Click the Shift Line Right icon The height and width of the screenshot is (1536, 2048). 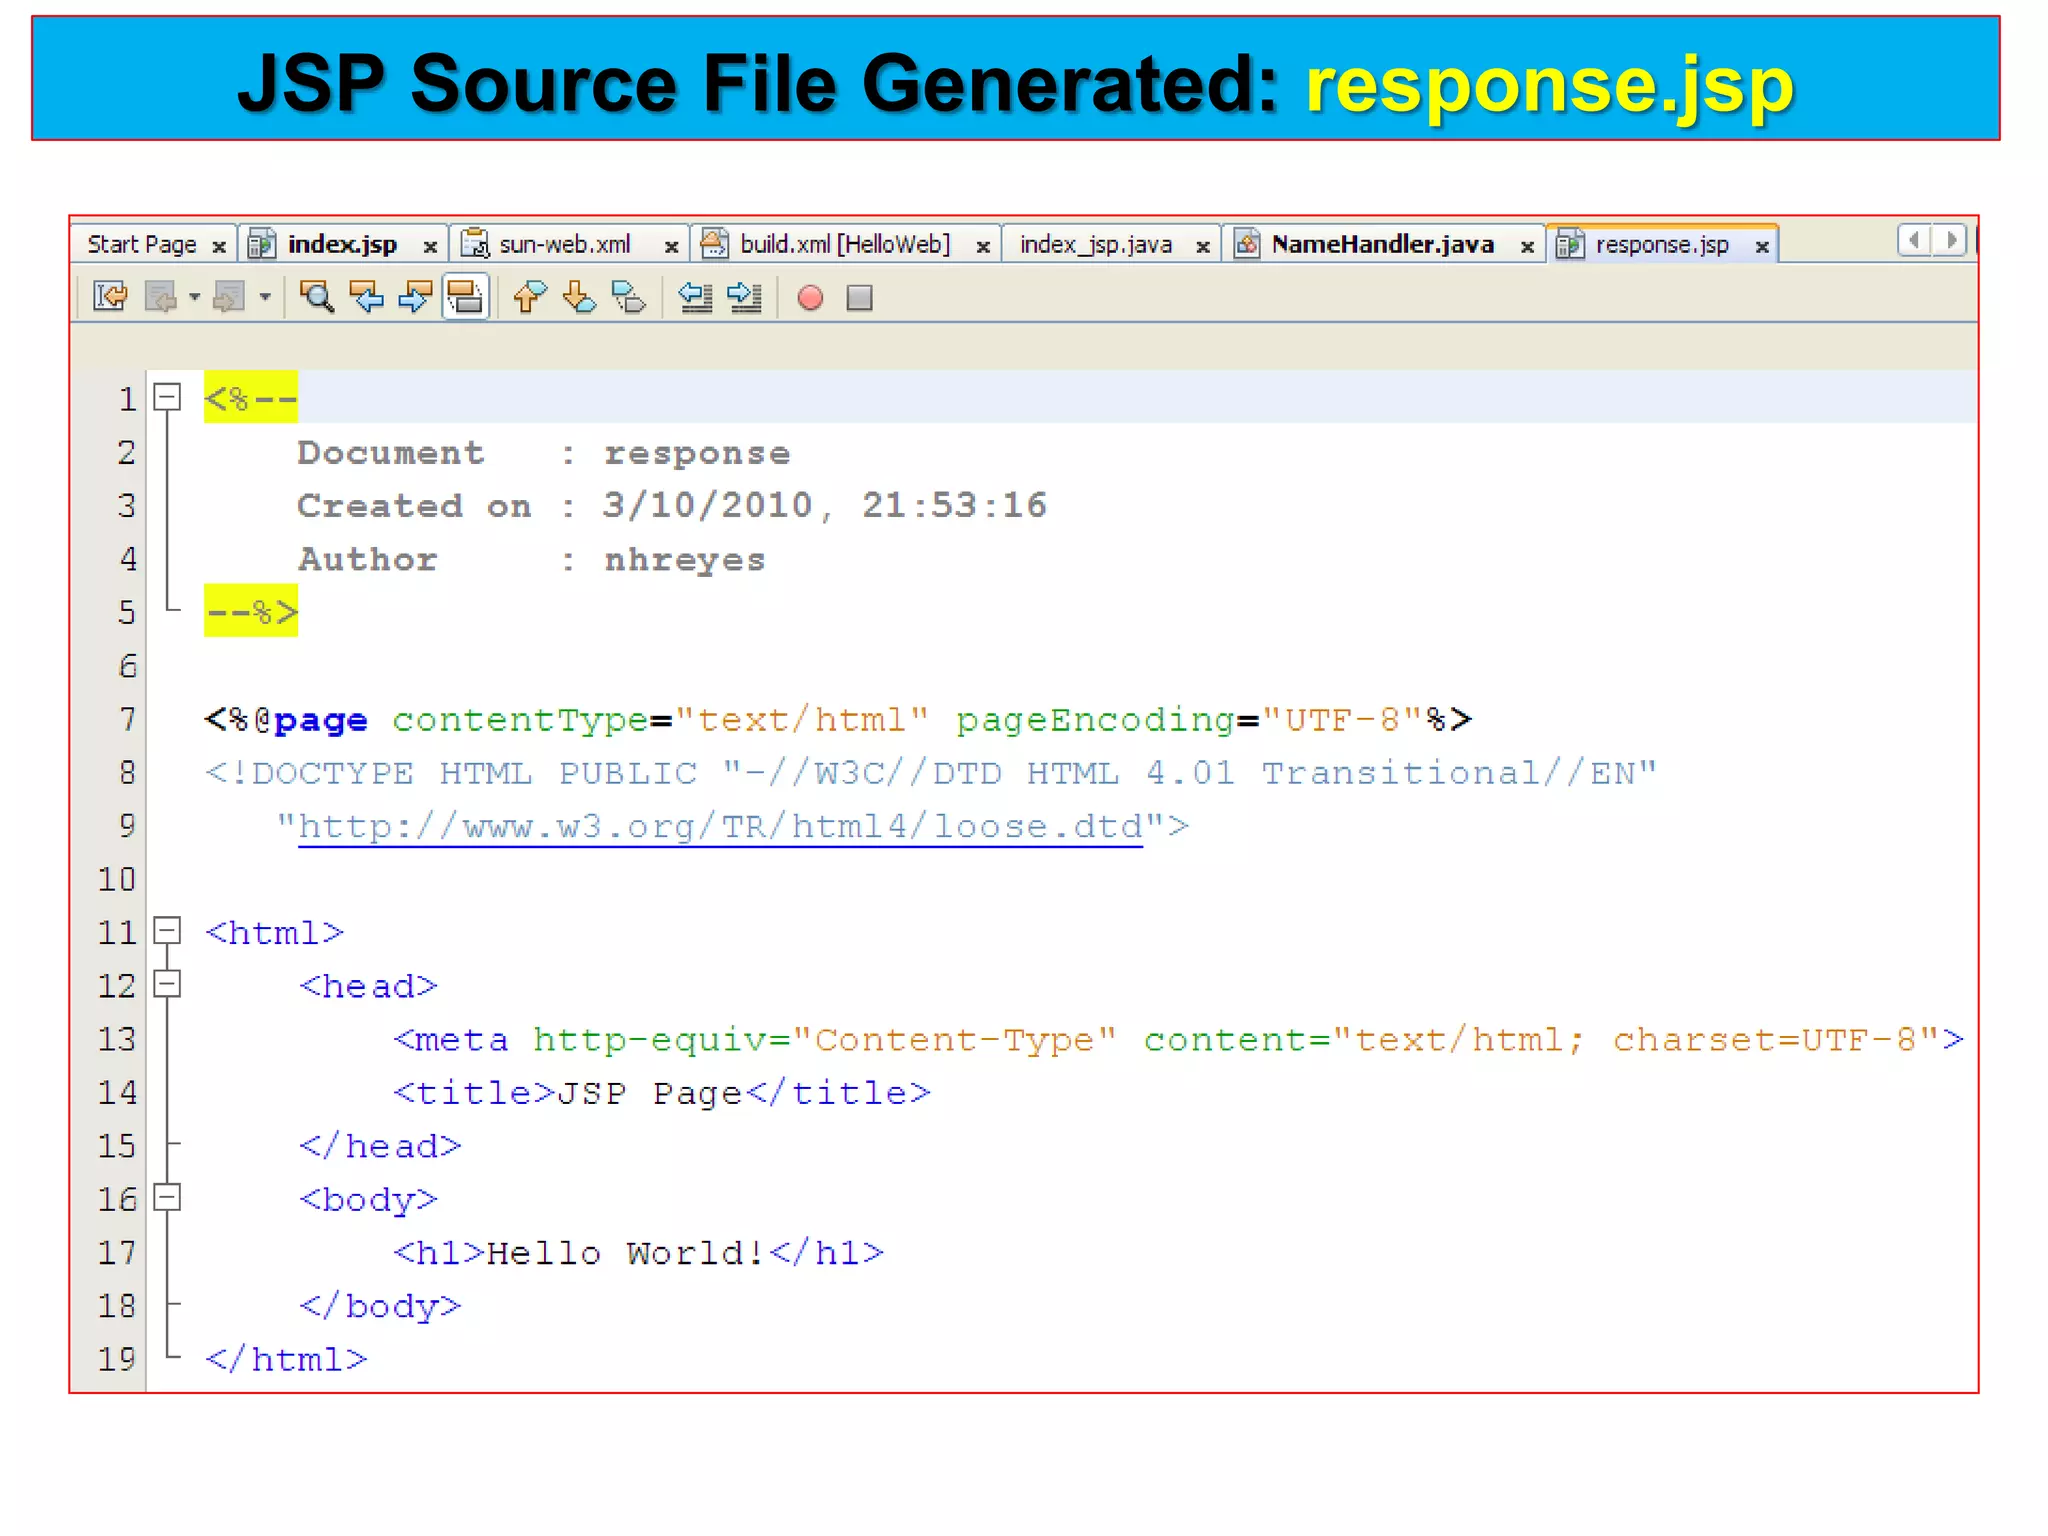click(x=745, y=297)
